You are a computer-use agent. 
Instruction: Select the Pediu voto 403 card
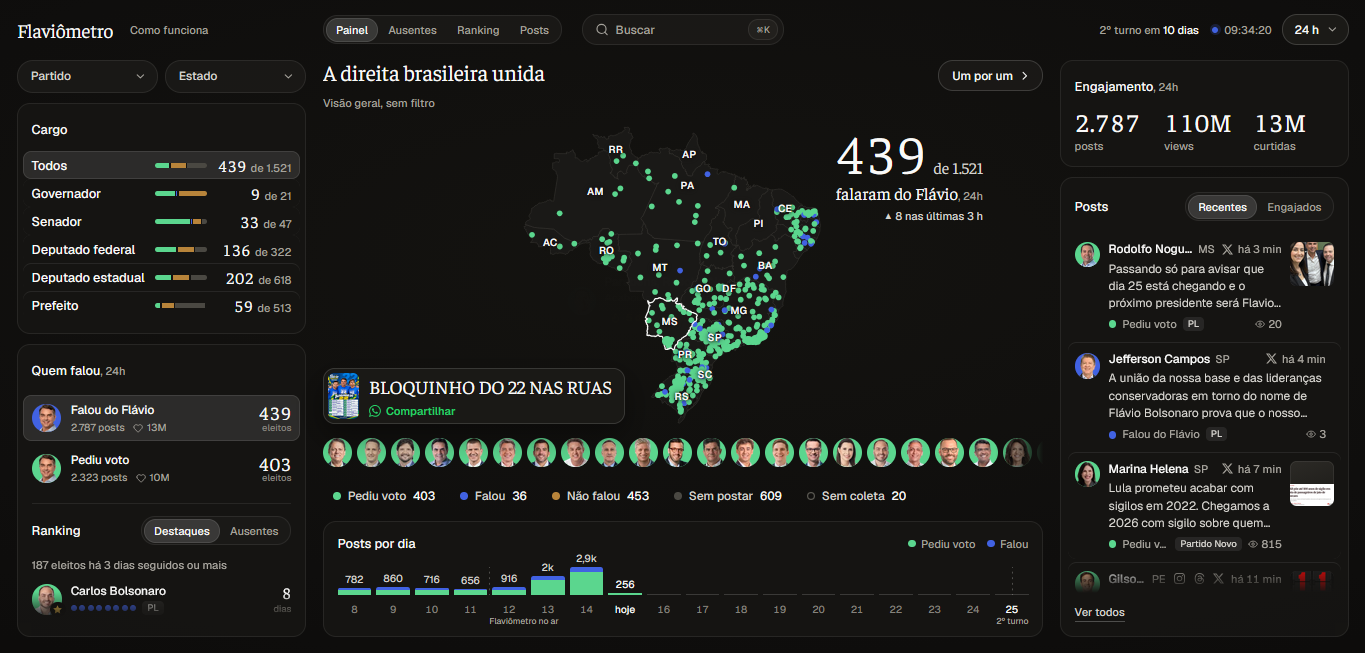161,468
